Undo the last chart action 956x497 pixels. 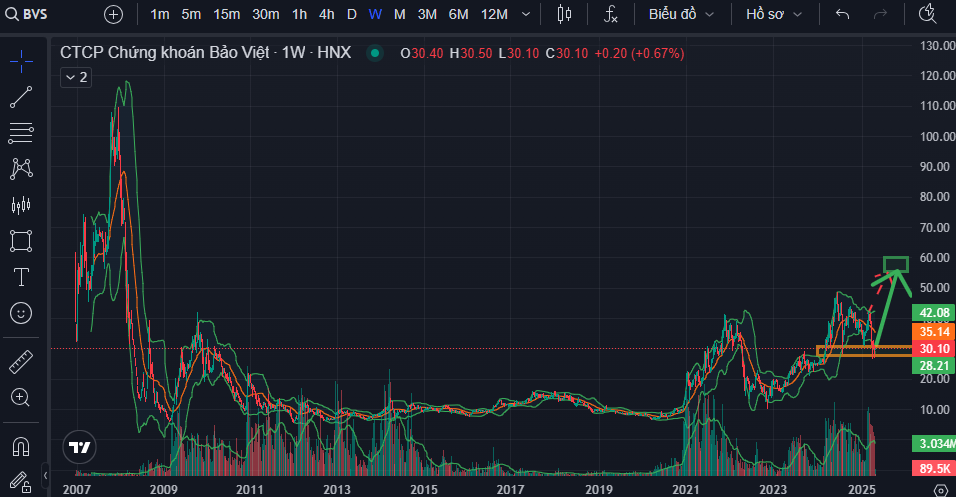click(843, 14)
